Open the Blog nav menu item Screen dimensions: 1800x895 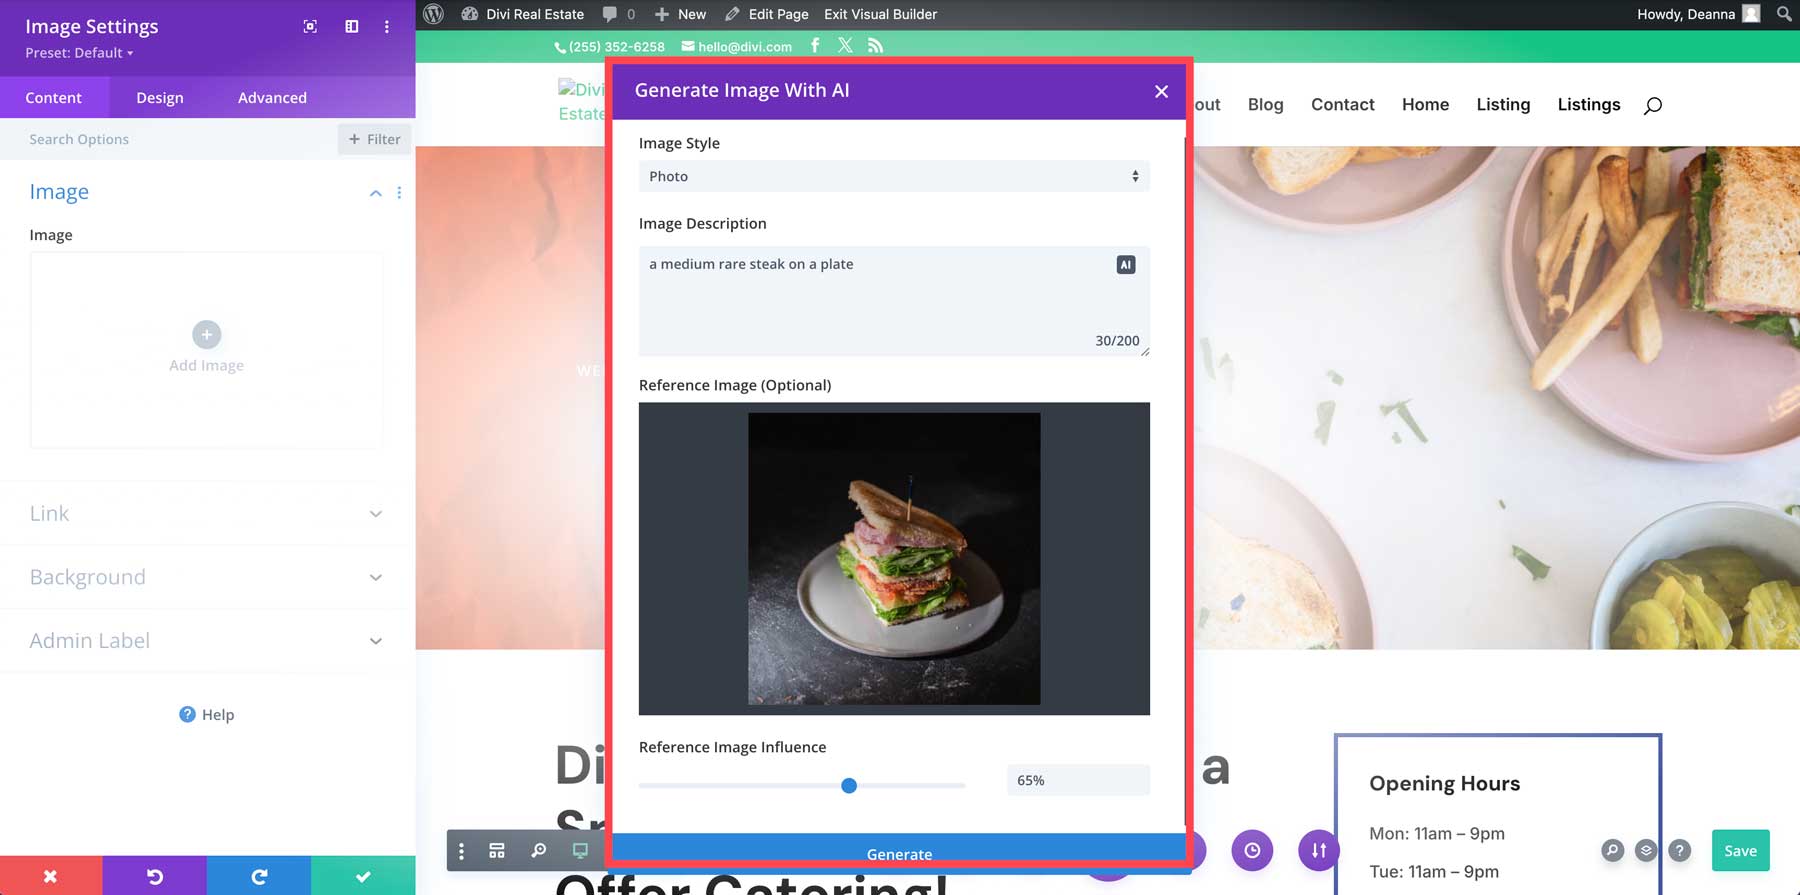(1265, 104)
